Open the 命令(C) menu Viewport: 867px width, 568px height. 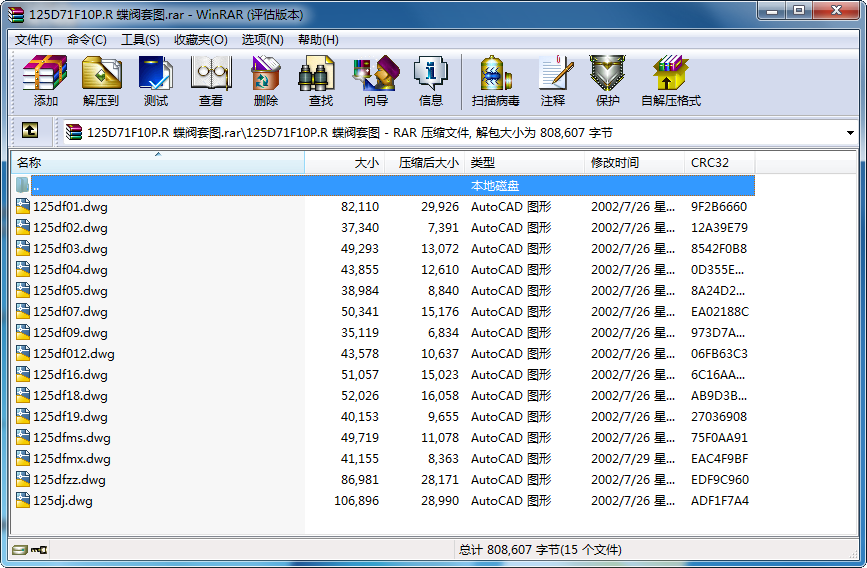(x=86, y=40)
